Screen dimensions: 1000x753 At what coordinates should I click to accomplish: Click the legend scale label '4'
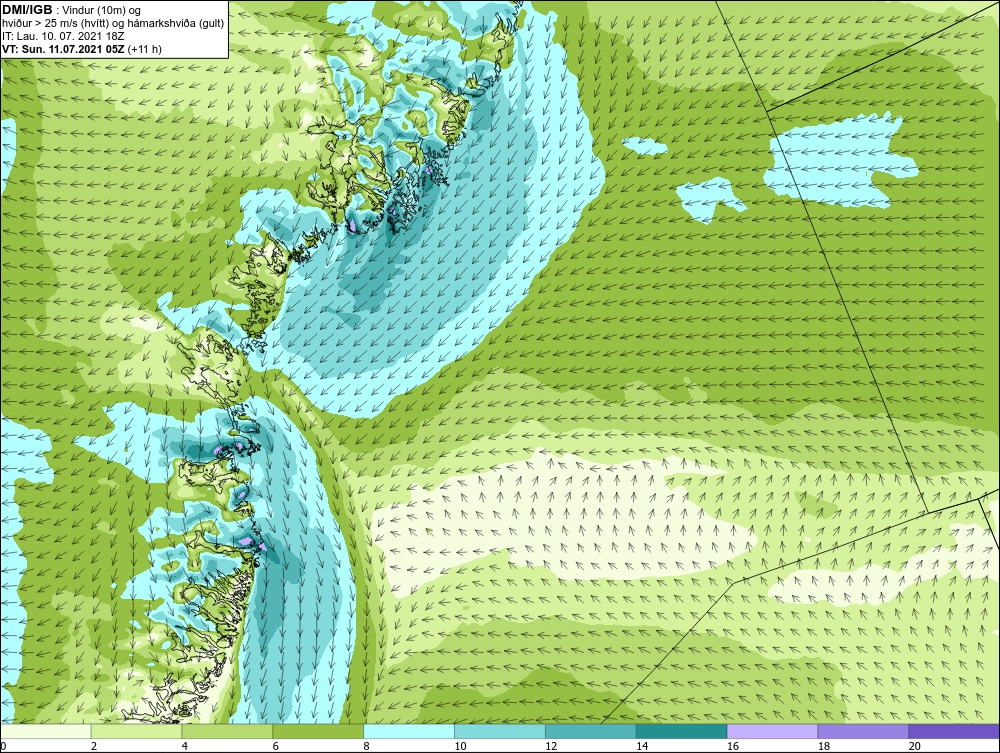pos(184,746)
